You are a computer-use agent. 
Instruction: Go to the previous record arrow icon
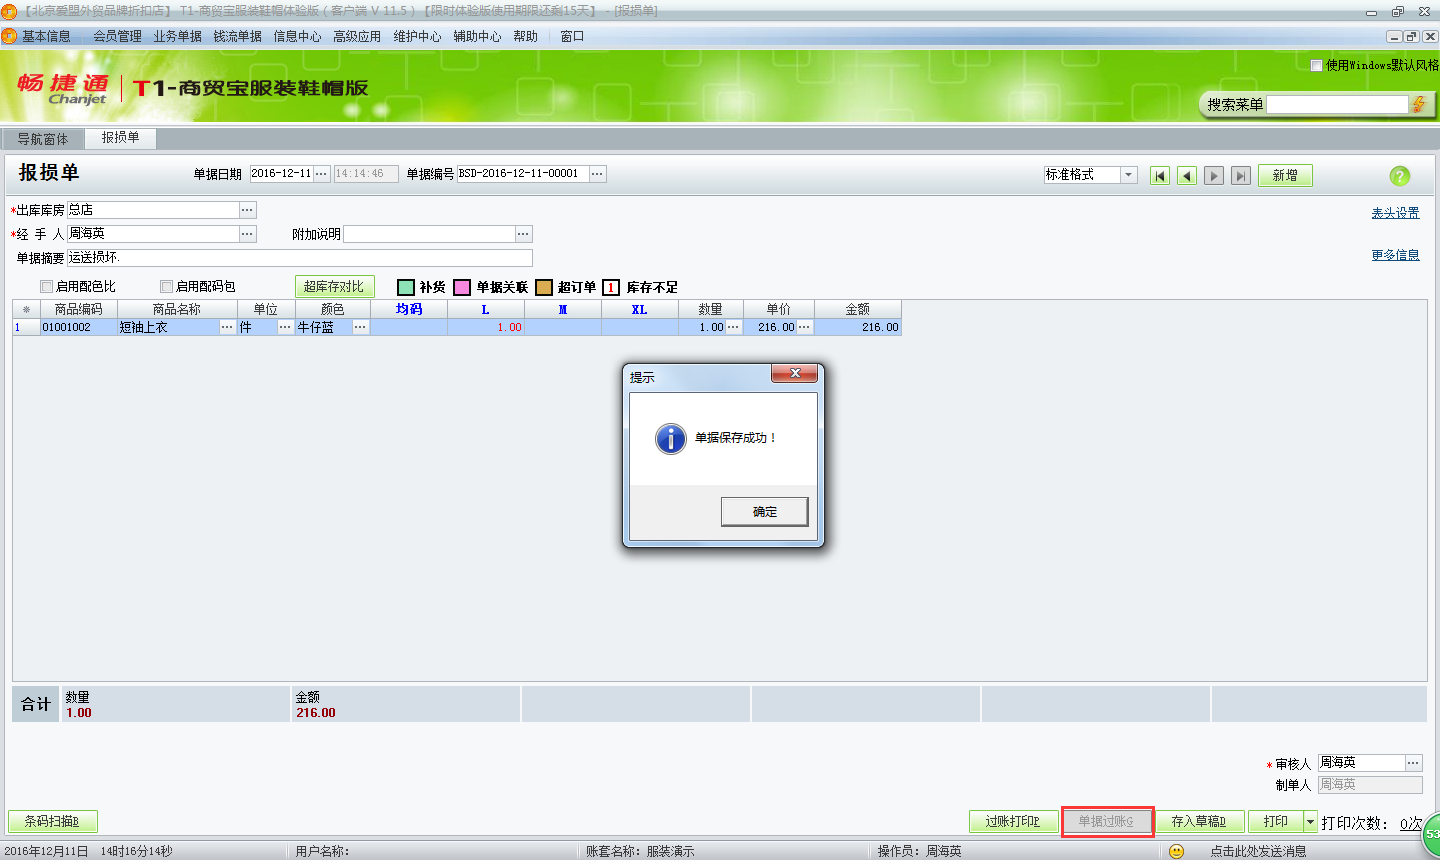pyautogui.click(x=1186, y=174)
